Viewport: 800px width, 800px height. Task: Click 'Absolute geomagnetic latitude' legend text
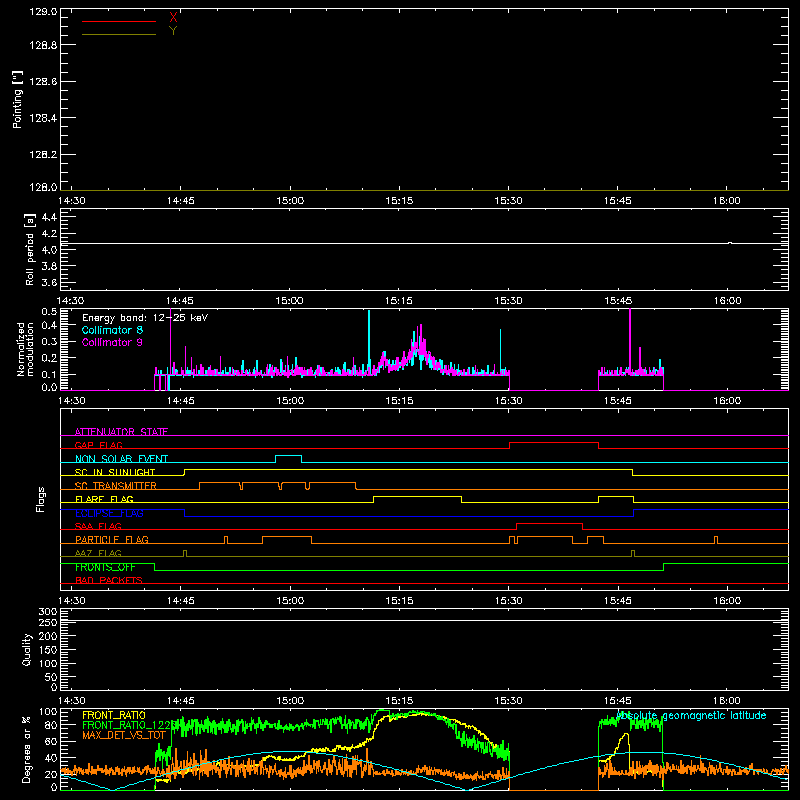(x=691, y=716)
